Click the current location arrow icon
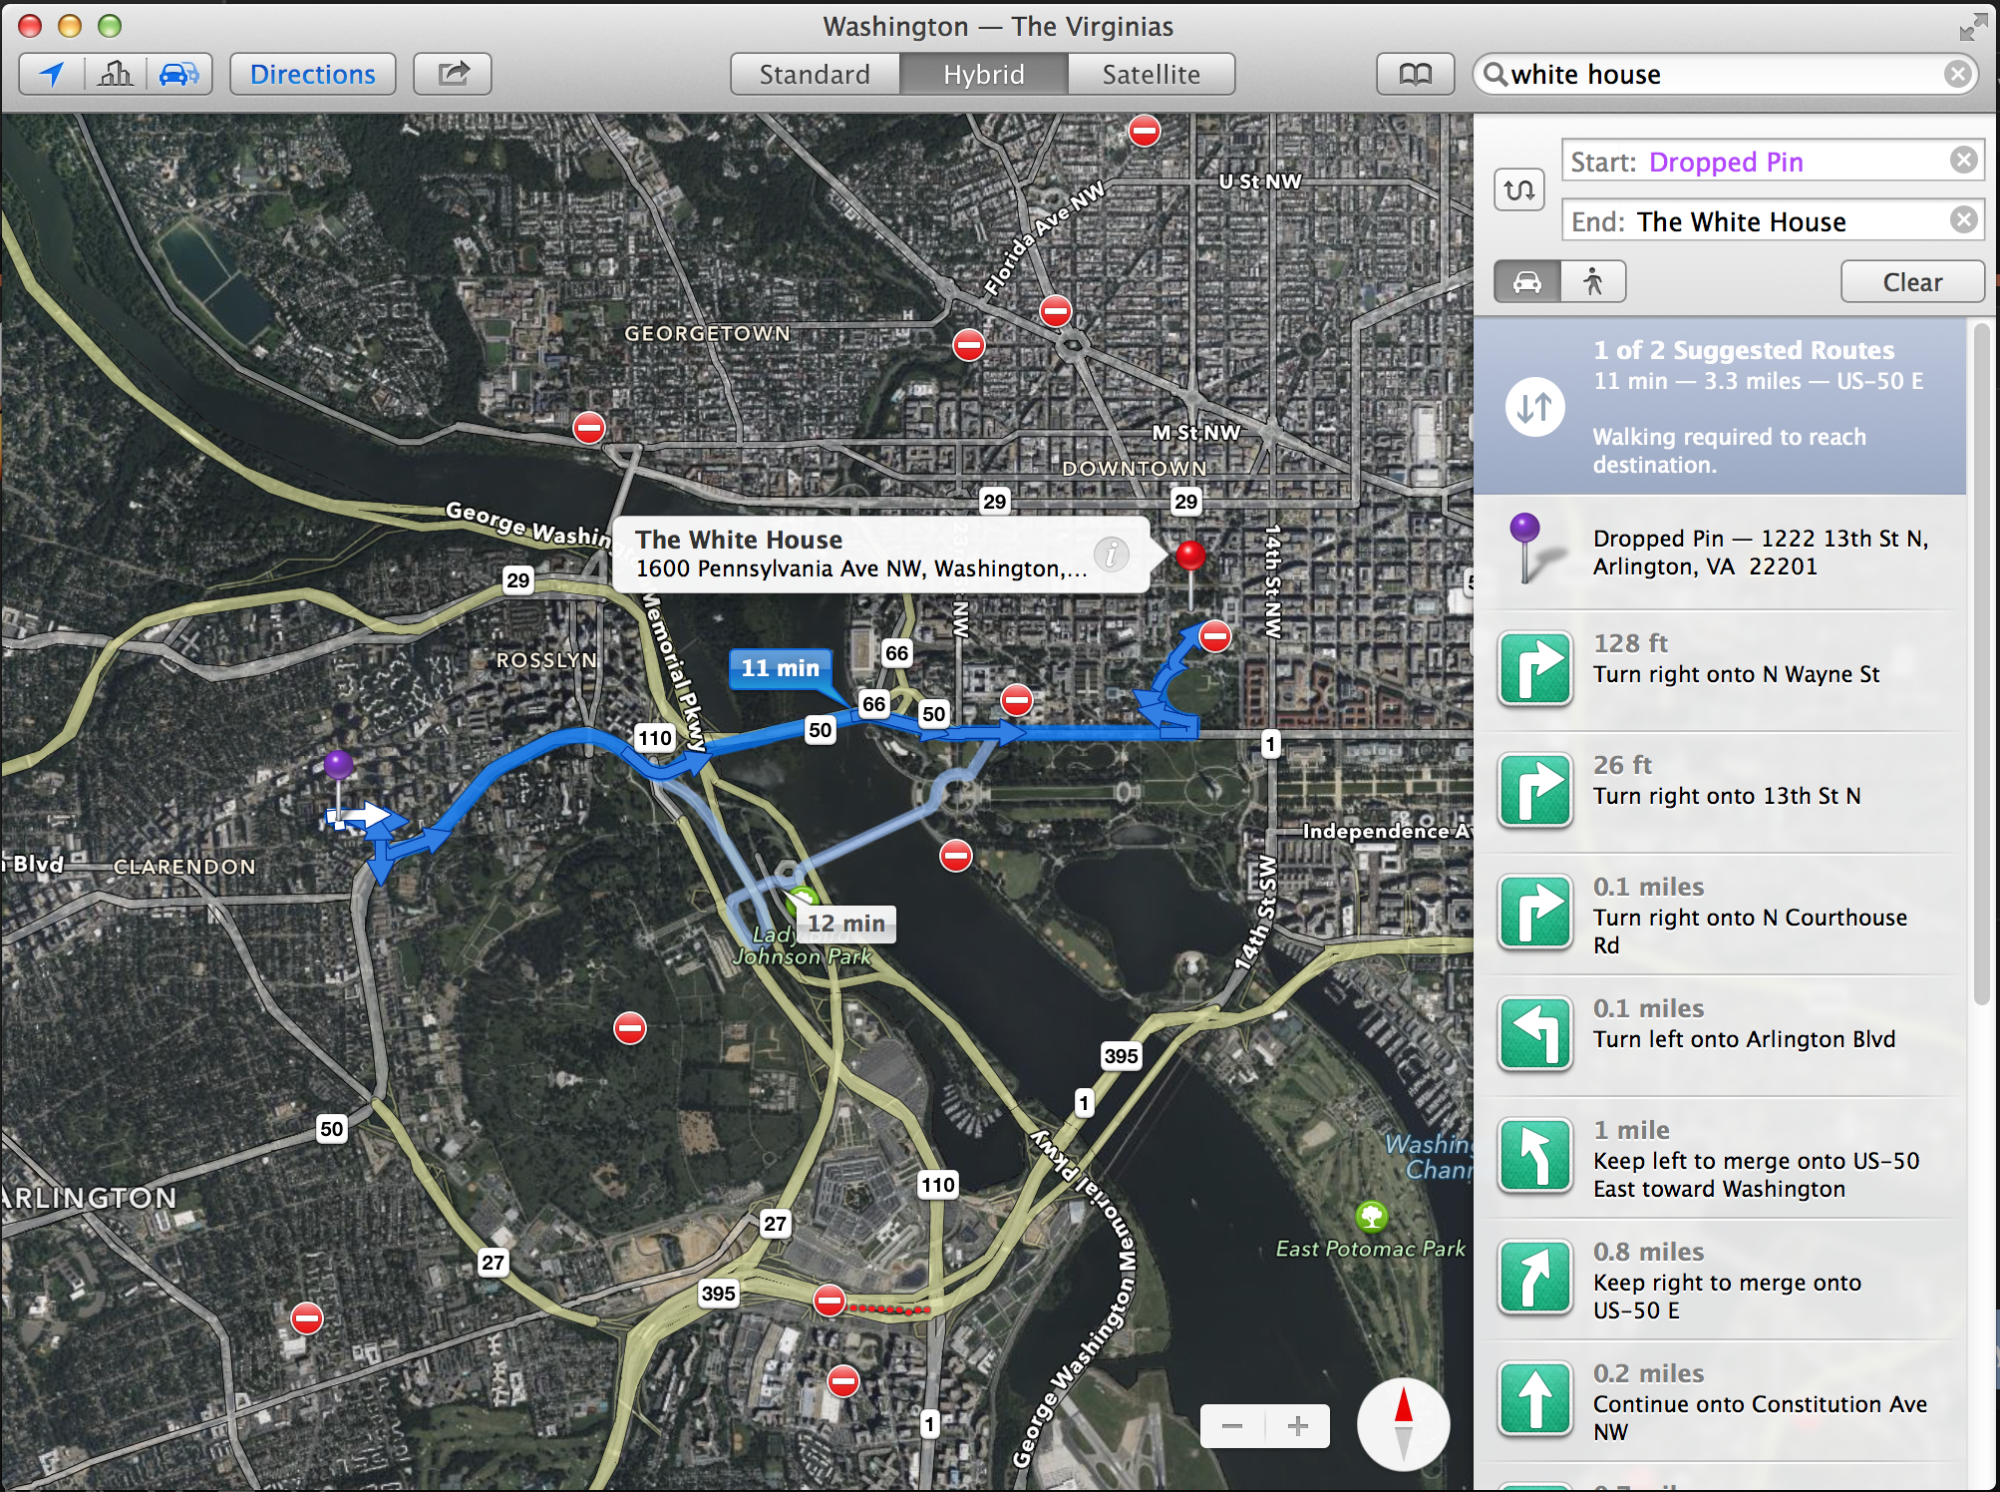 coord(52,74)
